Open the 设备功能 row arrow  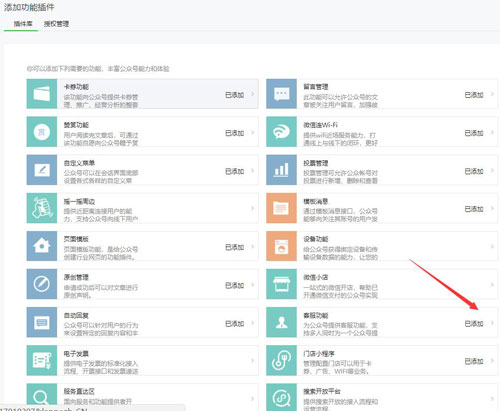tap(492, 246)
